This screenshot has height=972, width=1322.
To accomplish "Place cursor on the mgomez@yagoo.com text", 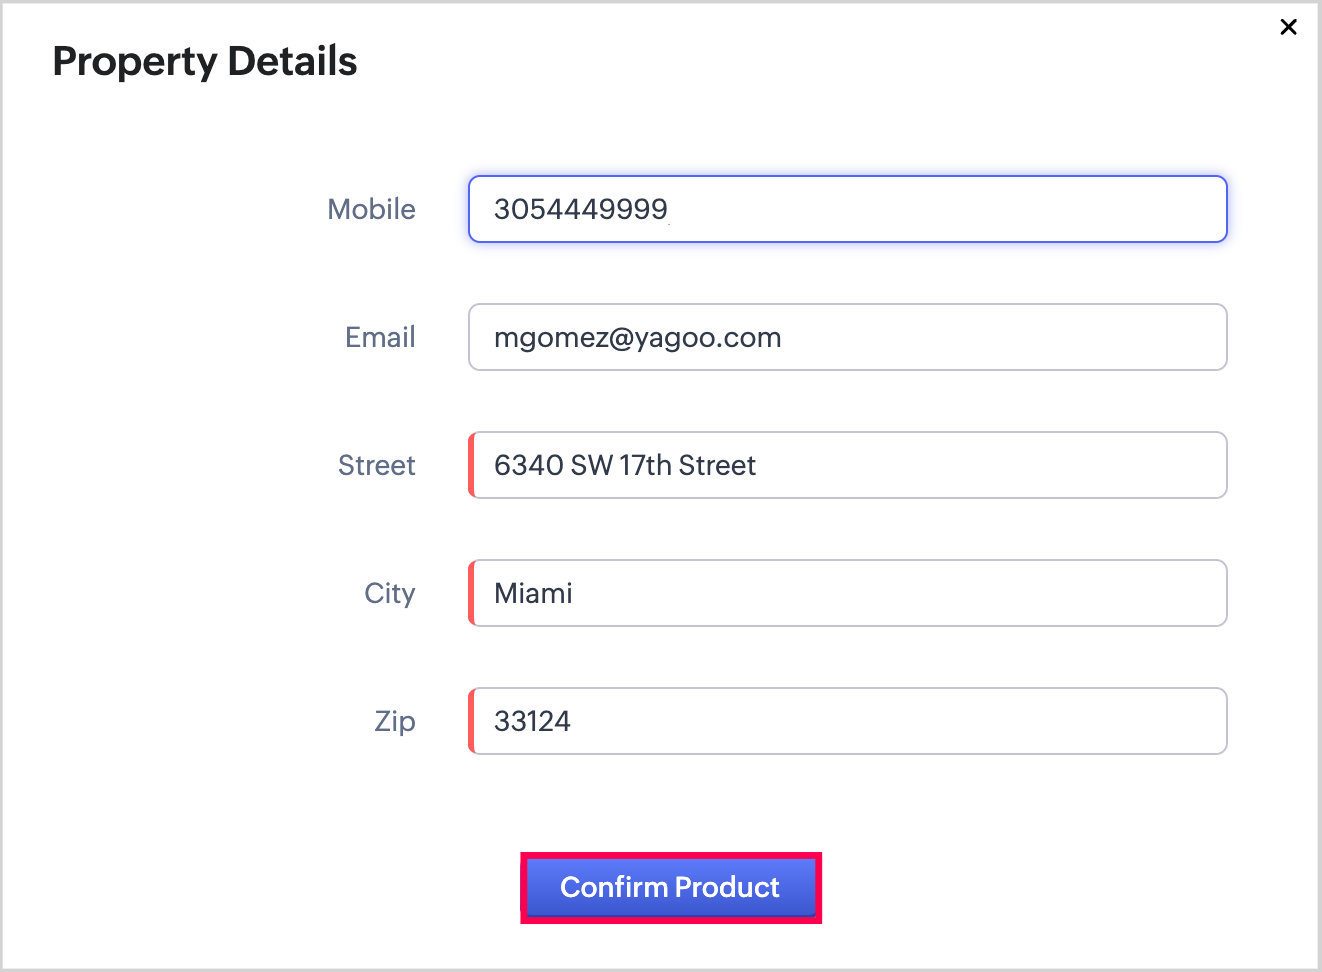I will (x=637, y=337).
